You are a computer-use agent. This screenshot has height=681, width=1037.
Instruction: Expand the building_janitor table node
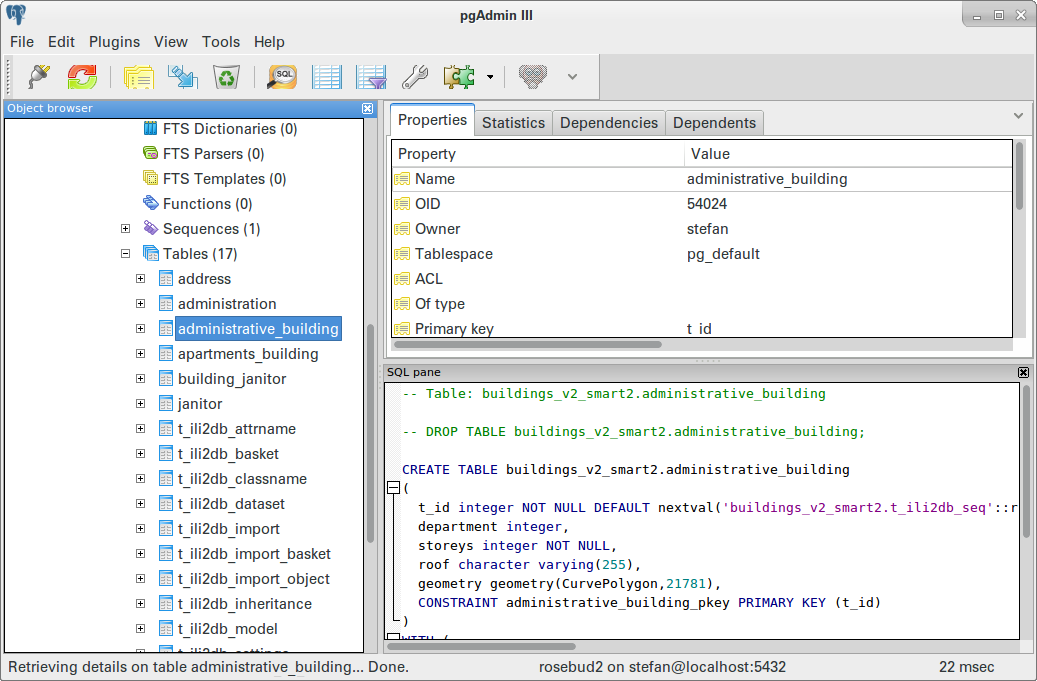(140, 379)
